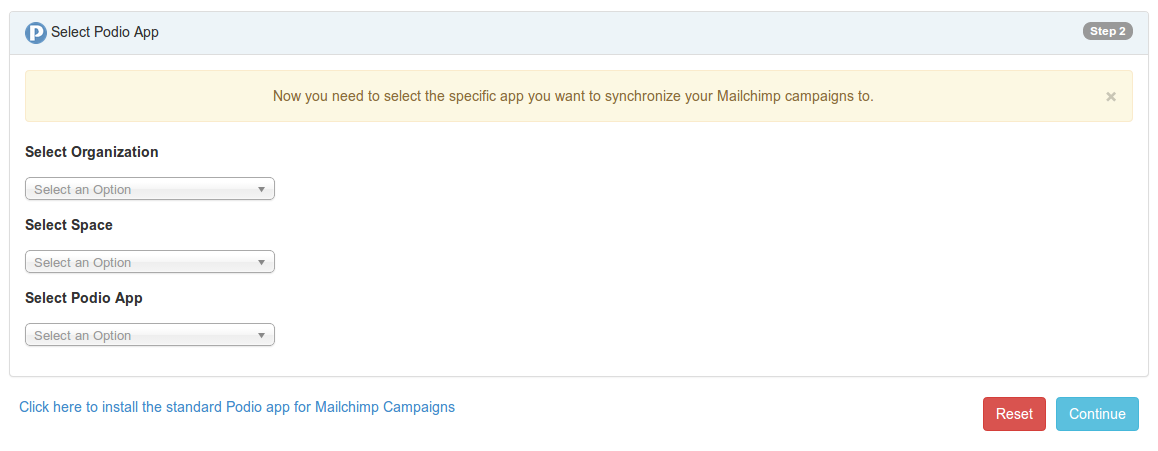Click the Select Space dropdown arrow
The width and height of the screenshot is (1158, 451).
[x=261, y=262]
